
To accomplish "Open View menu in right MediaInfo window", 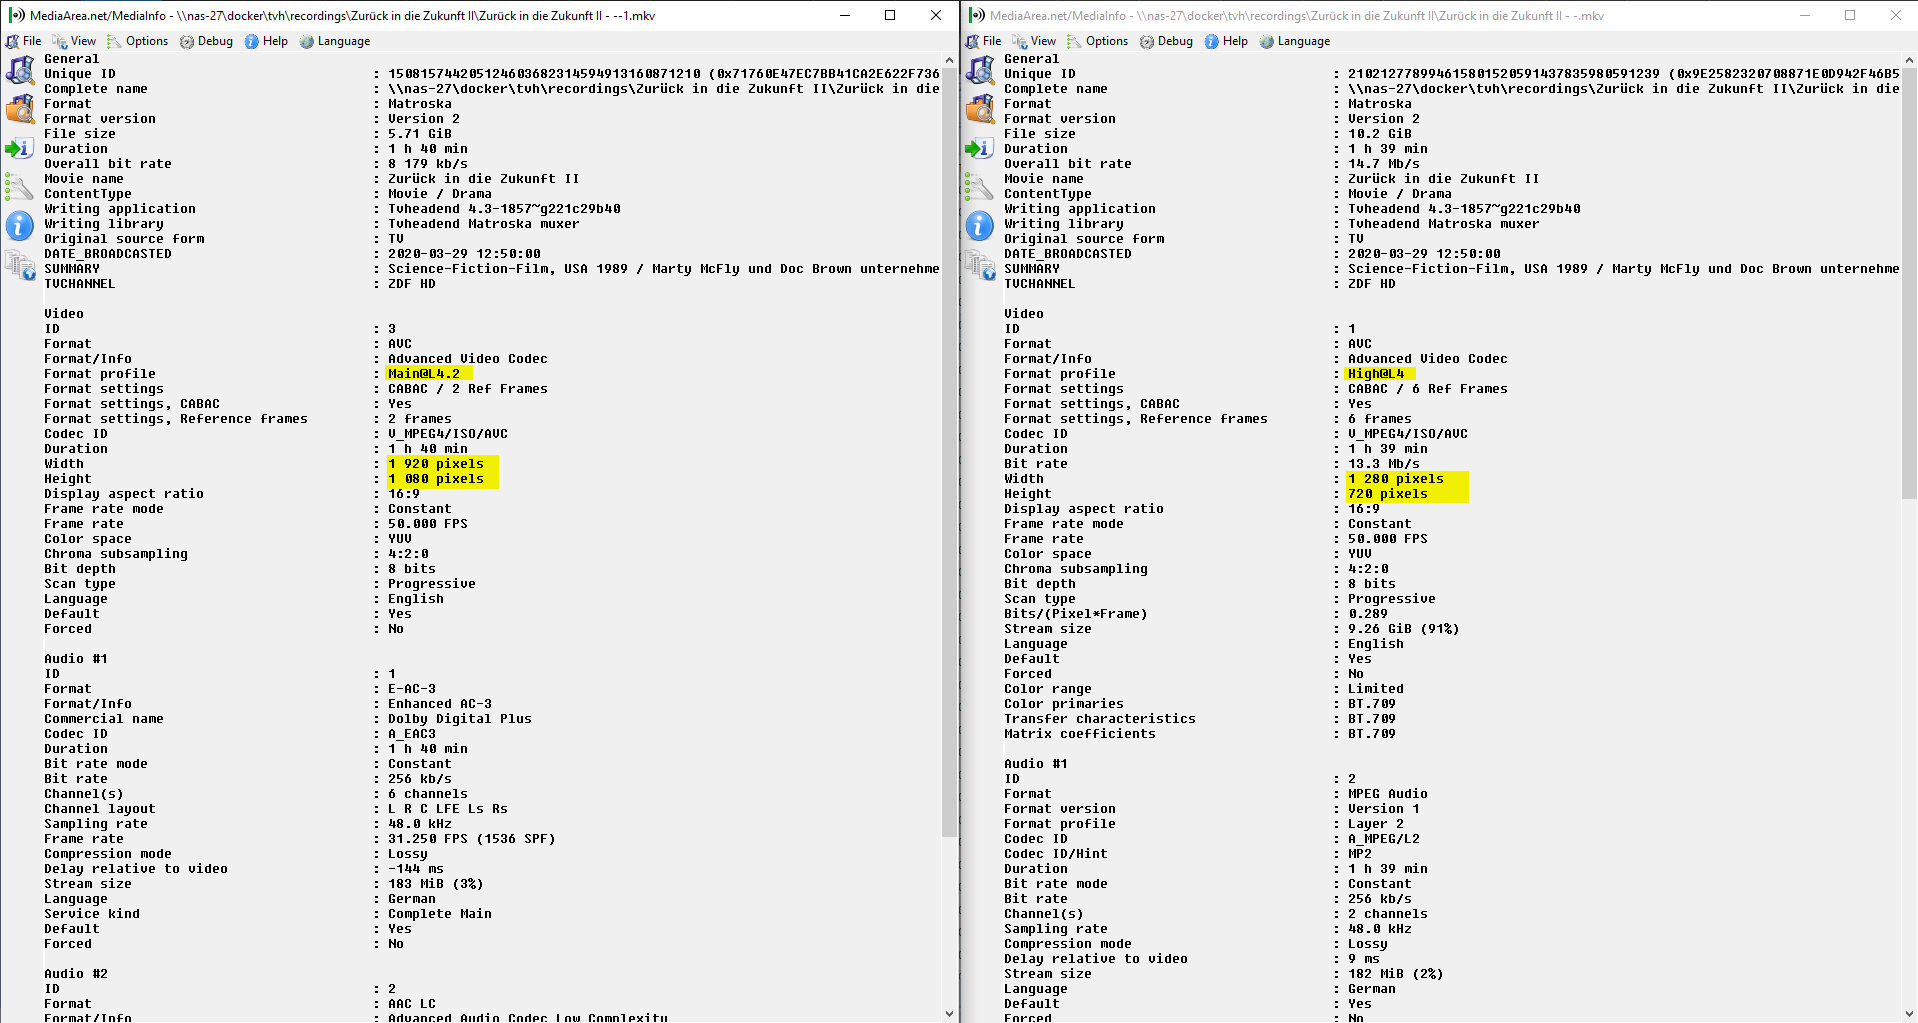I will (1035, 41).
